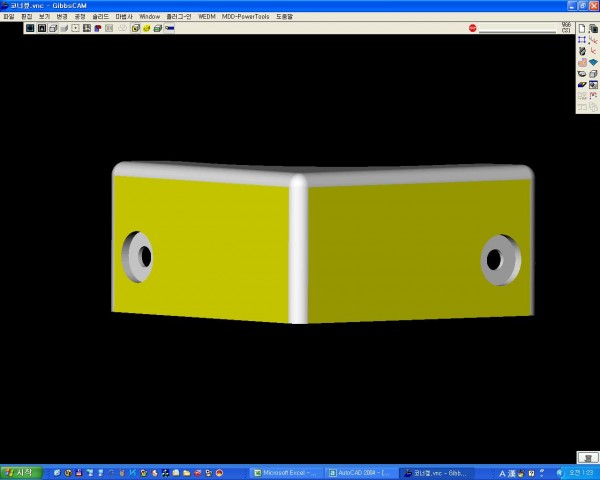Click the first render toolbar icon
600x480 pixels.
30,28
